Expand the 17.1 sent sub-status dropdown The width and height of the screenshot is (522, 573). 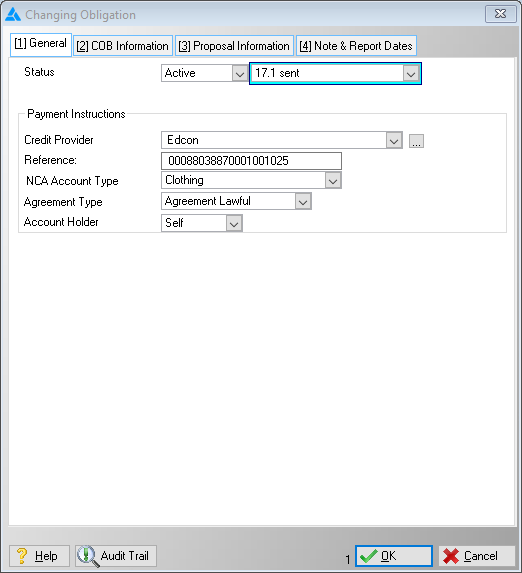click(x=411, y=74)
